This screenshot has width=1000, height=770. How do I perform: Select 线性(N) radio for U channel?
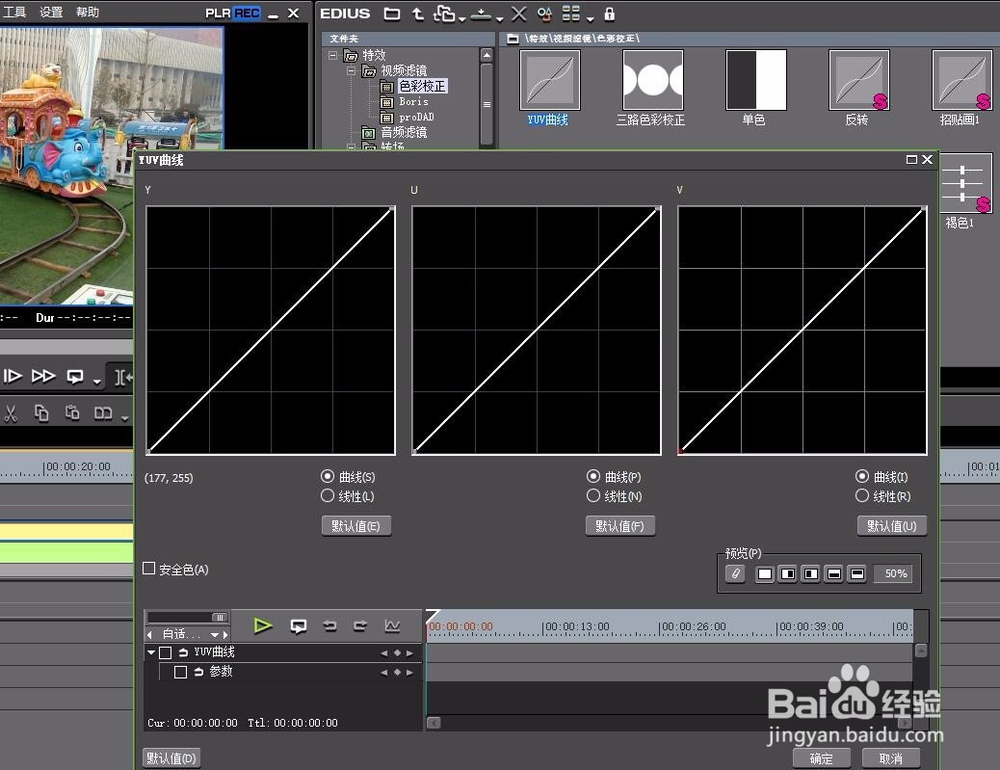(593, 495)
